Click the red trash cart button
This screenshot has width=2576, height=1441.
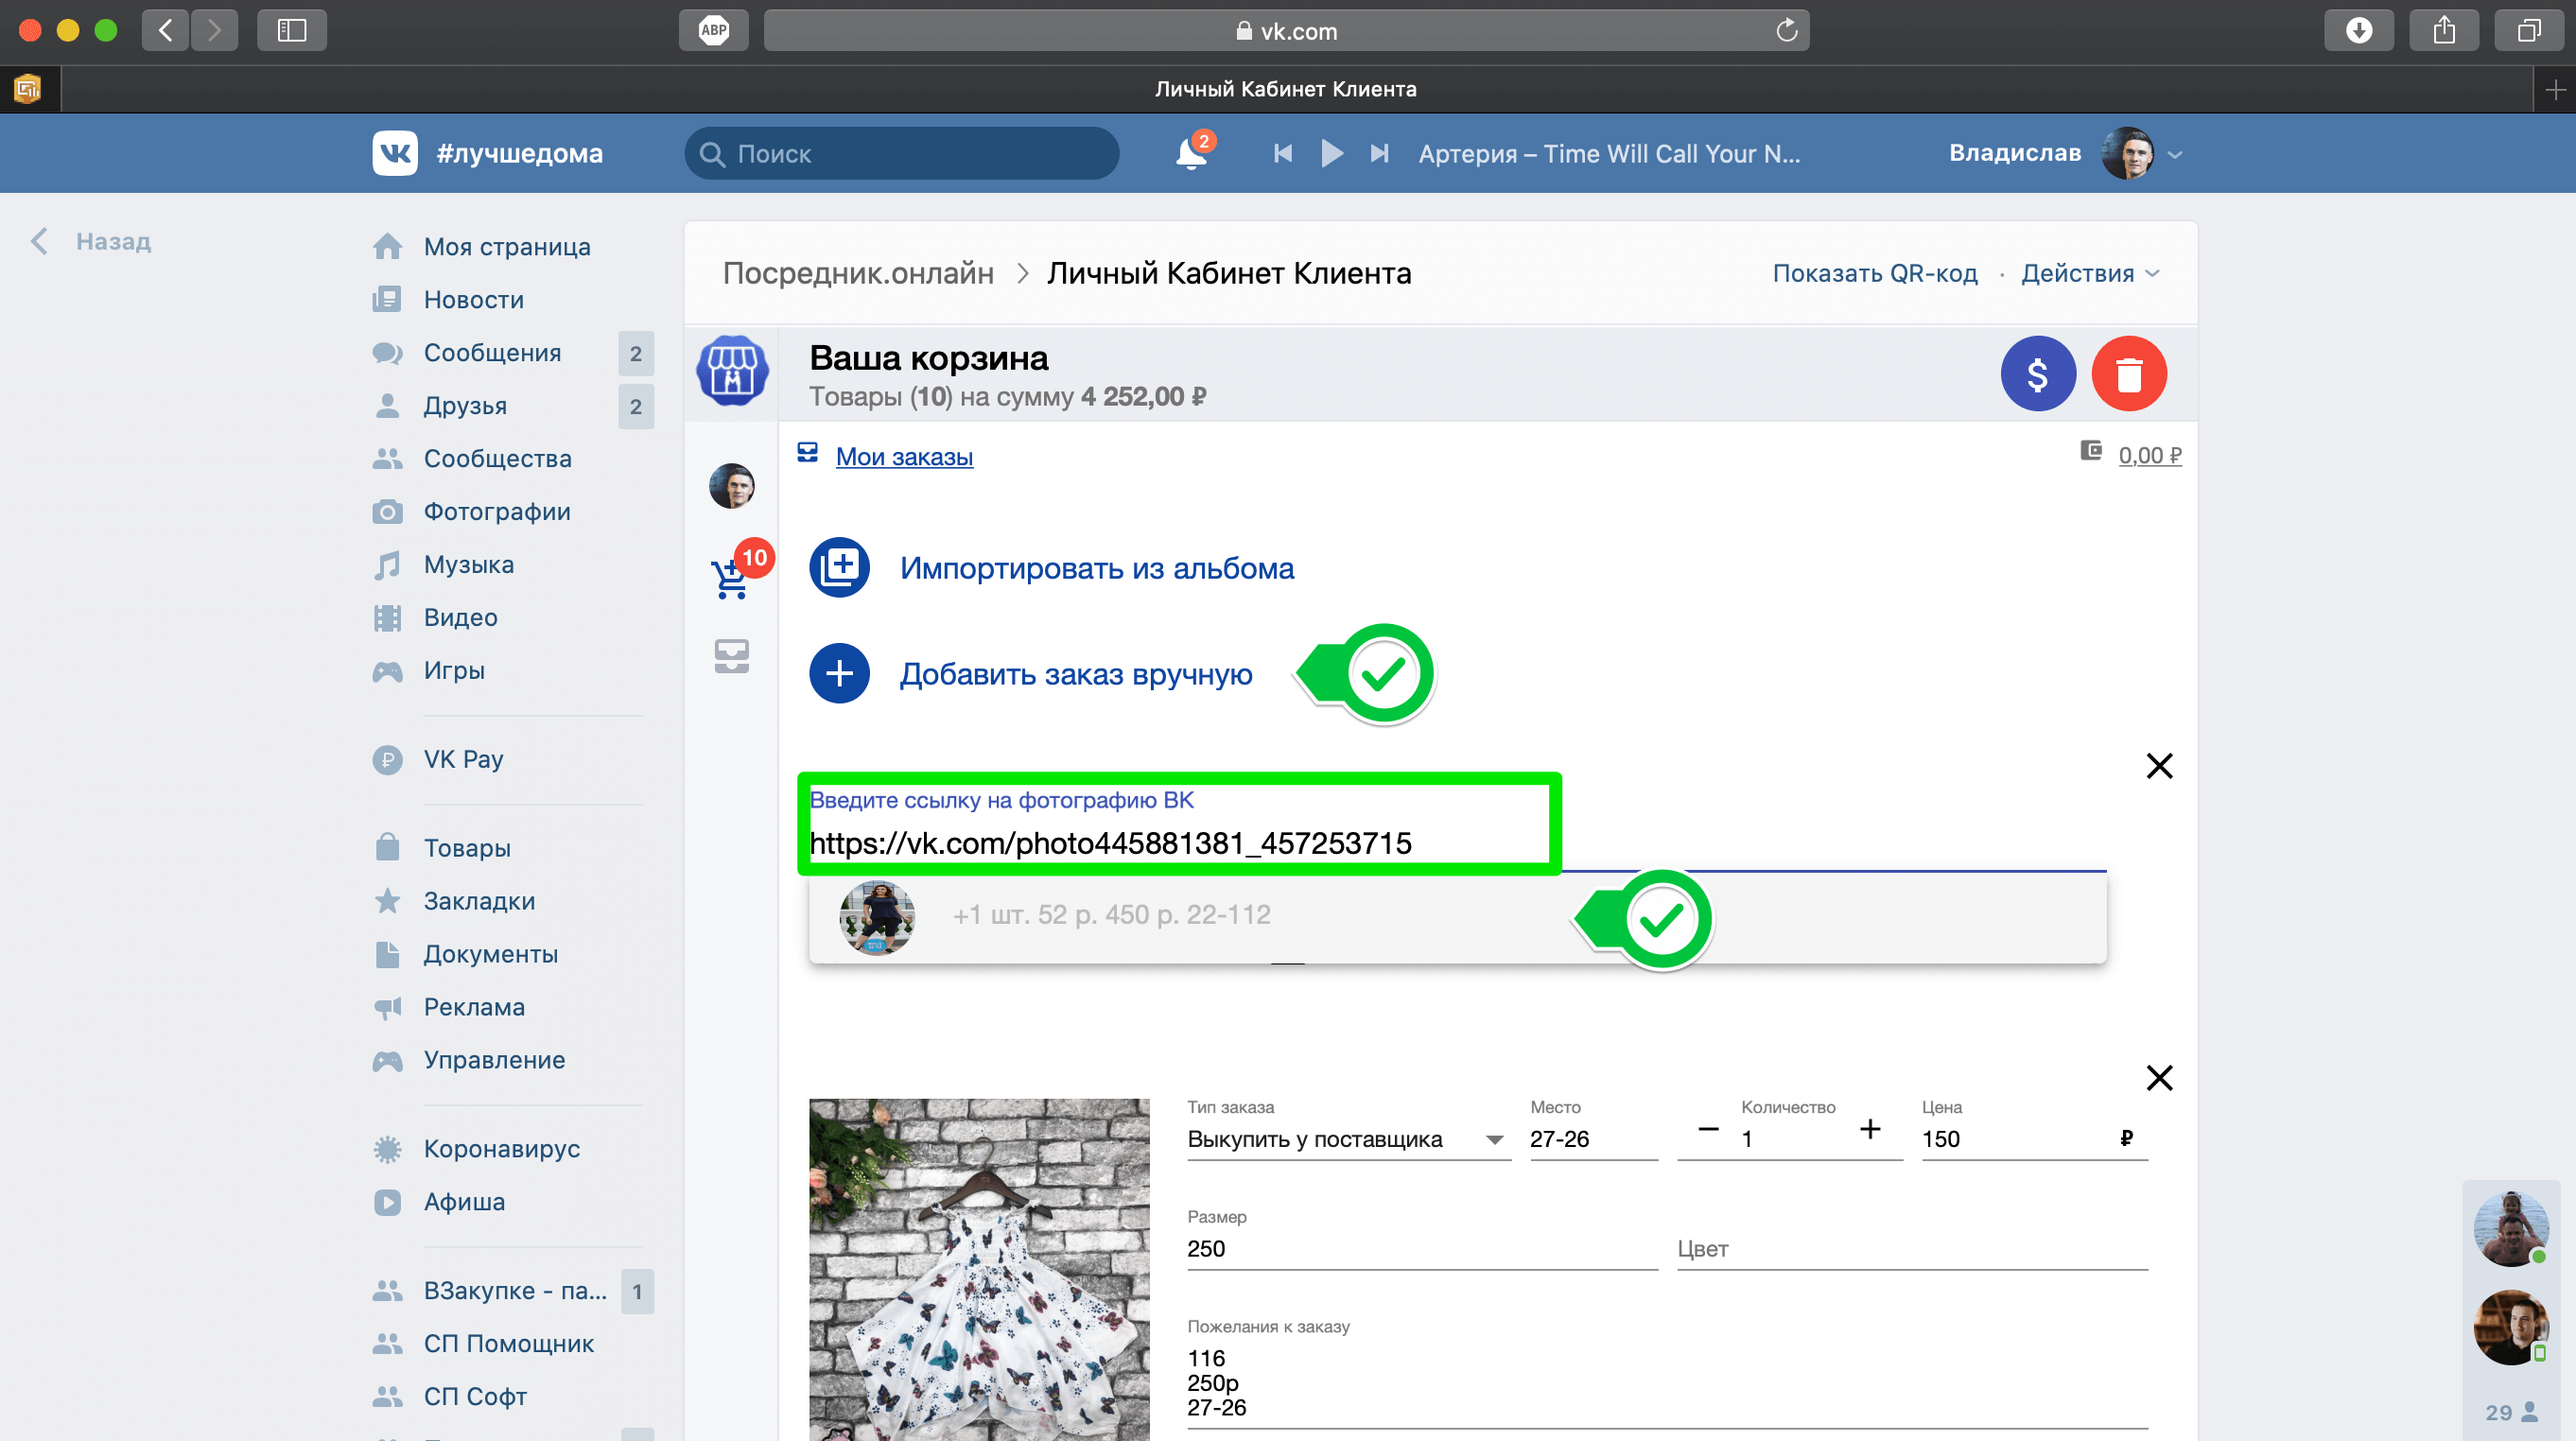click(x=2128, y=374)
